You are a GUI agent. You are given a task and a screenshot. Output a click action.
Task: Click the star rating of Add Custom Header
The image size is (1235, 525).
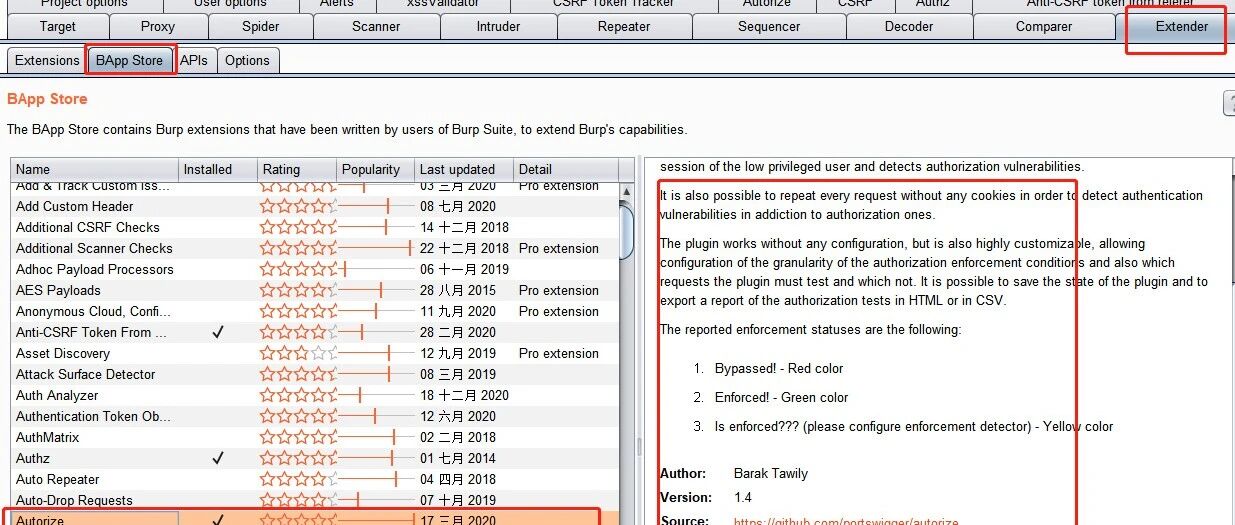pyautogui.click(x=299, y=206)
